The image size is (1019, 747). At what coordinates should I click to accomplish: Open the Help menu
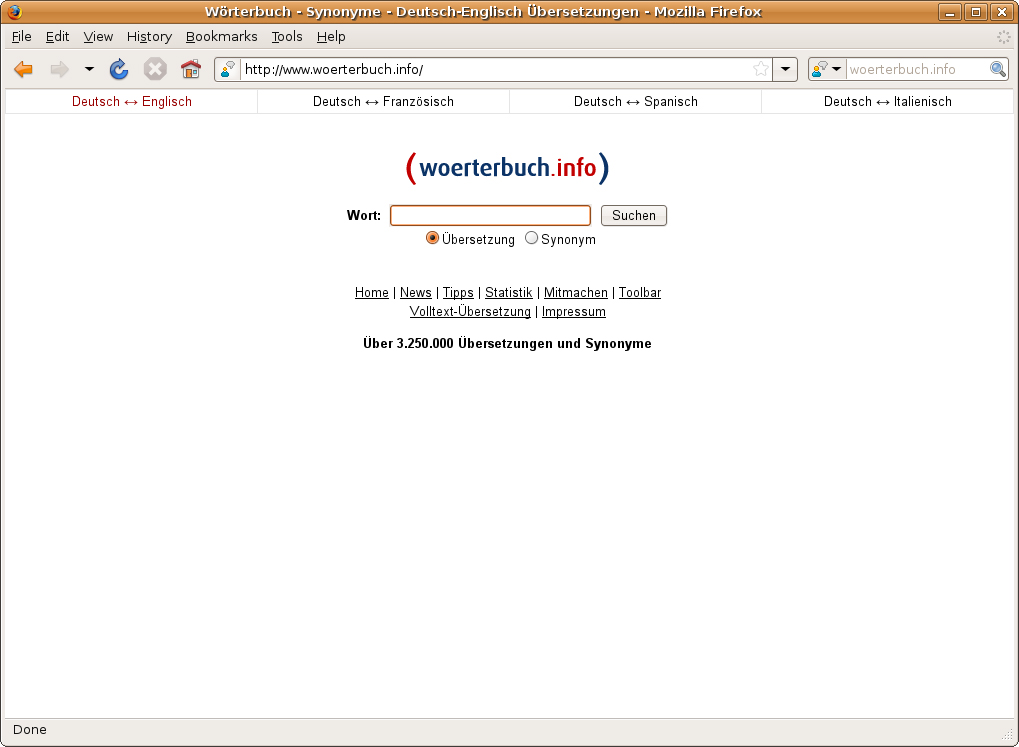[x=331, y=36]
